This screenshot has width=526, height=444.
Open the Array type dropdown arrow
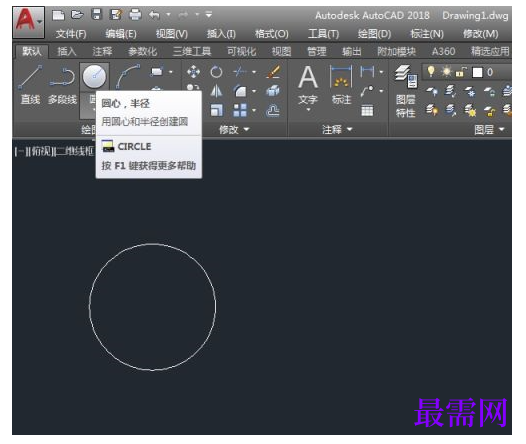pos(254,110)
